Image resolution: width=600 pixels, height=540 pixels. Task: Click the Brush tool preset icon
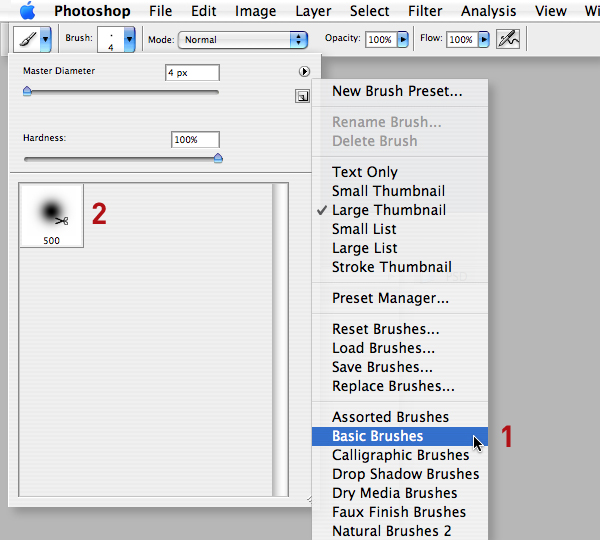pyautogui.click(x=27, y=39)
